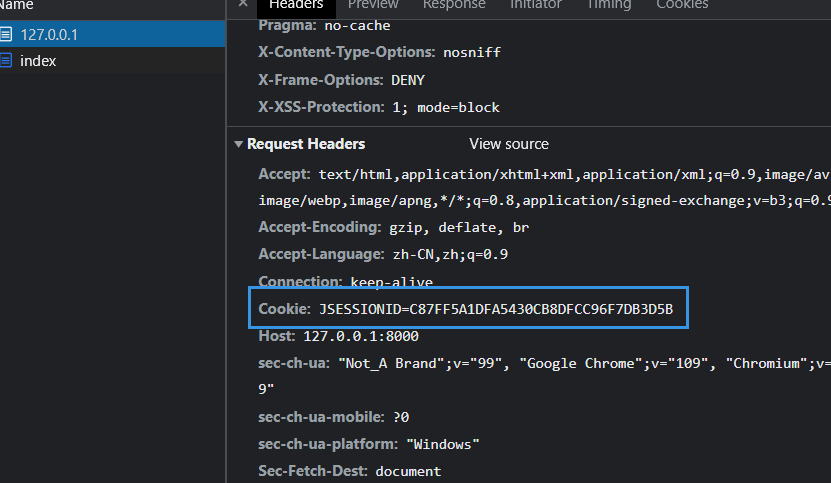This screenshot has width=831, height=483.
Task: Select the Initiator tab
Action: tap(536, 5)
